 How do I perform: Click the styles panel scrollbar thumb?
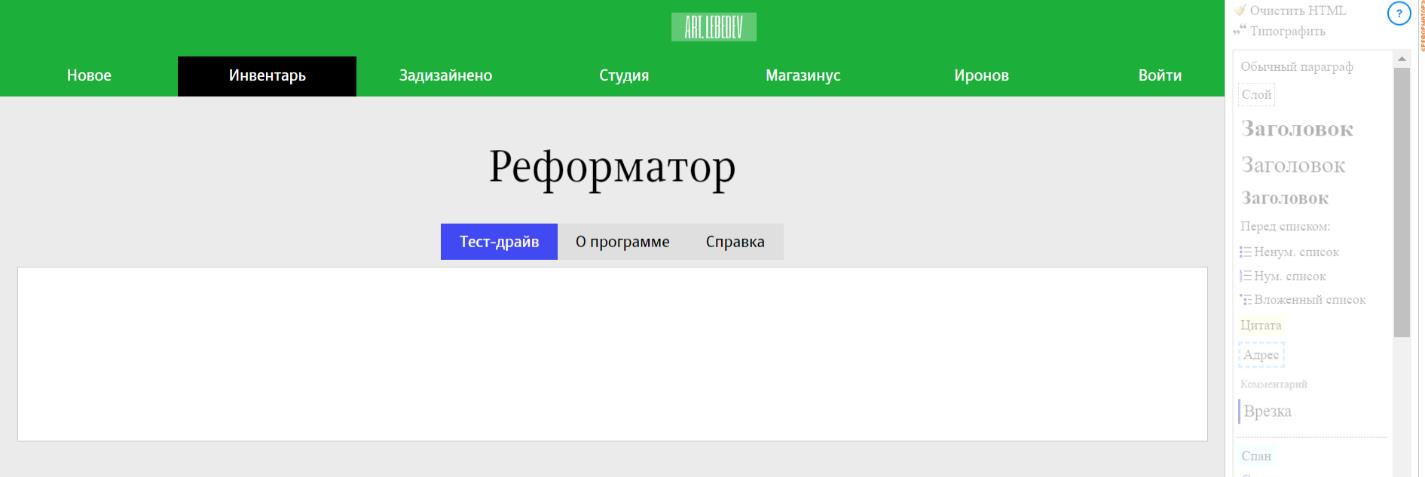(1402, 204)
